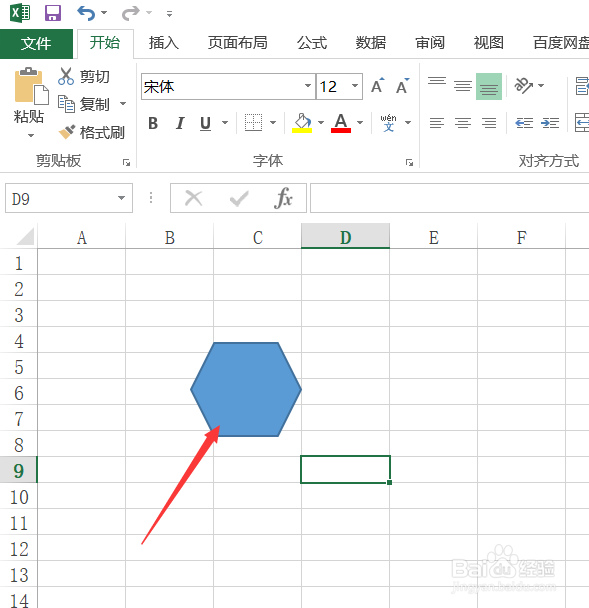The height and width of the screenshot is (608, 589).
Task: Click inside the formula bar
Action: (x=450, y=198)
